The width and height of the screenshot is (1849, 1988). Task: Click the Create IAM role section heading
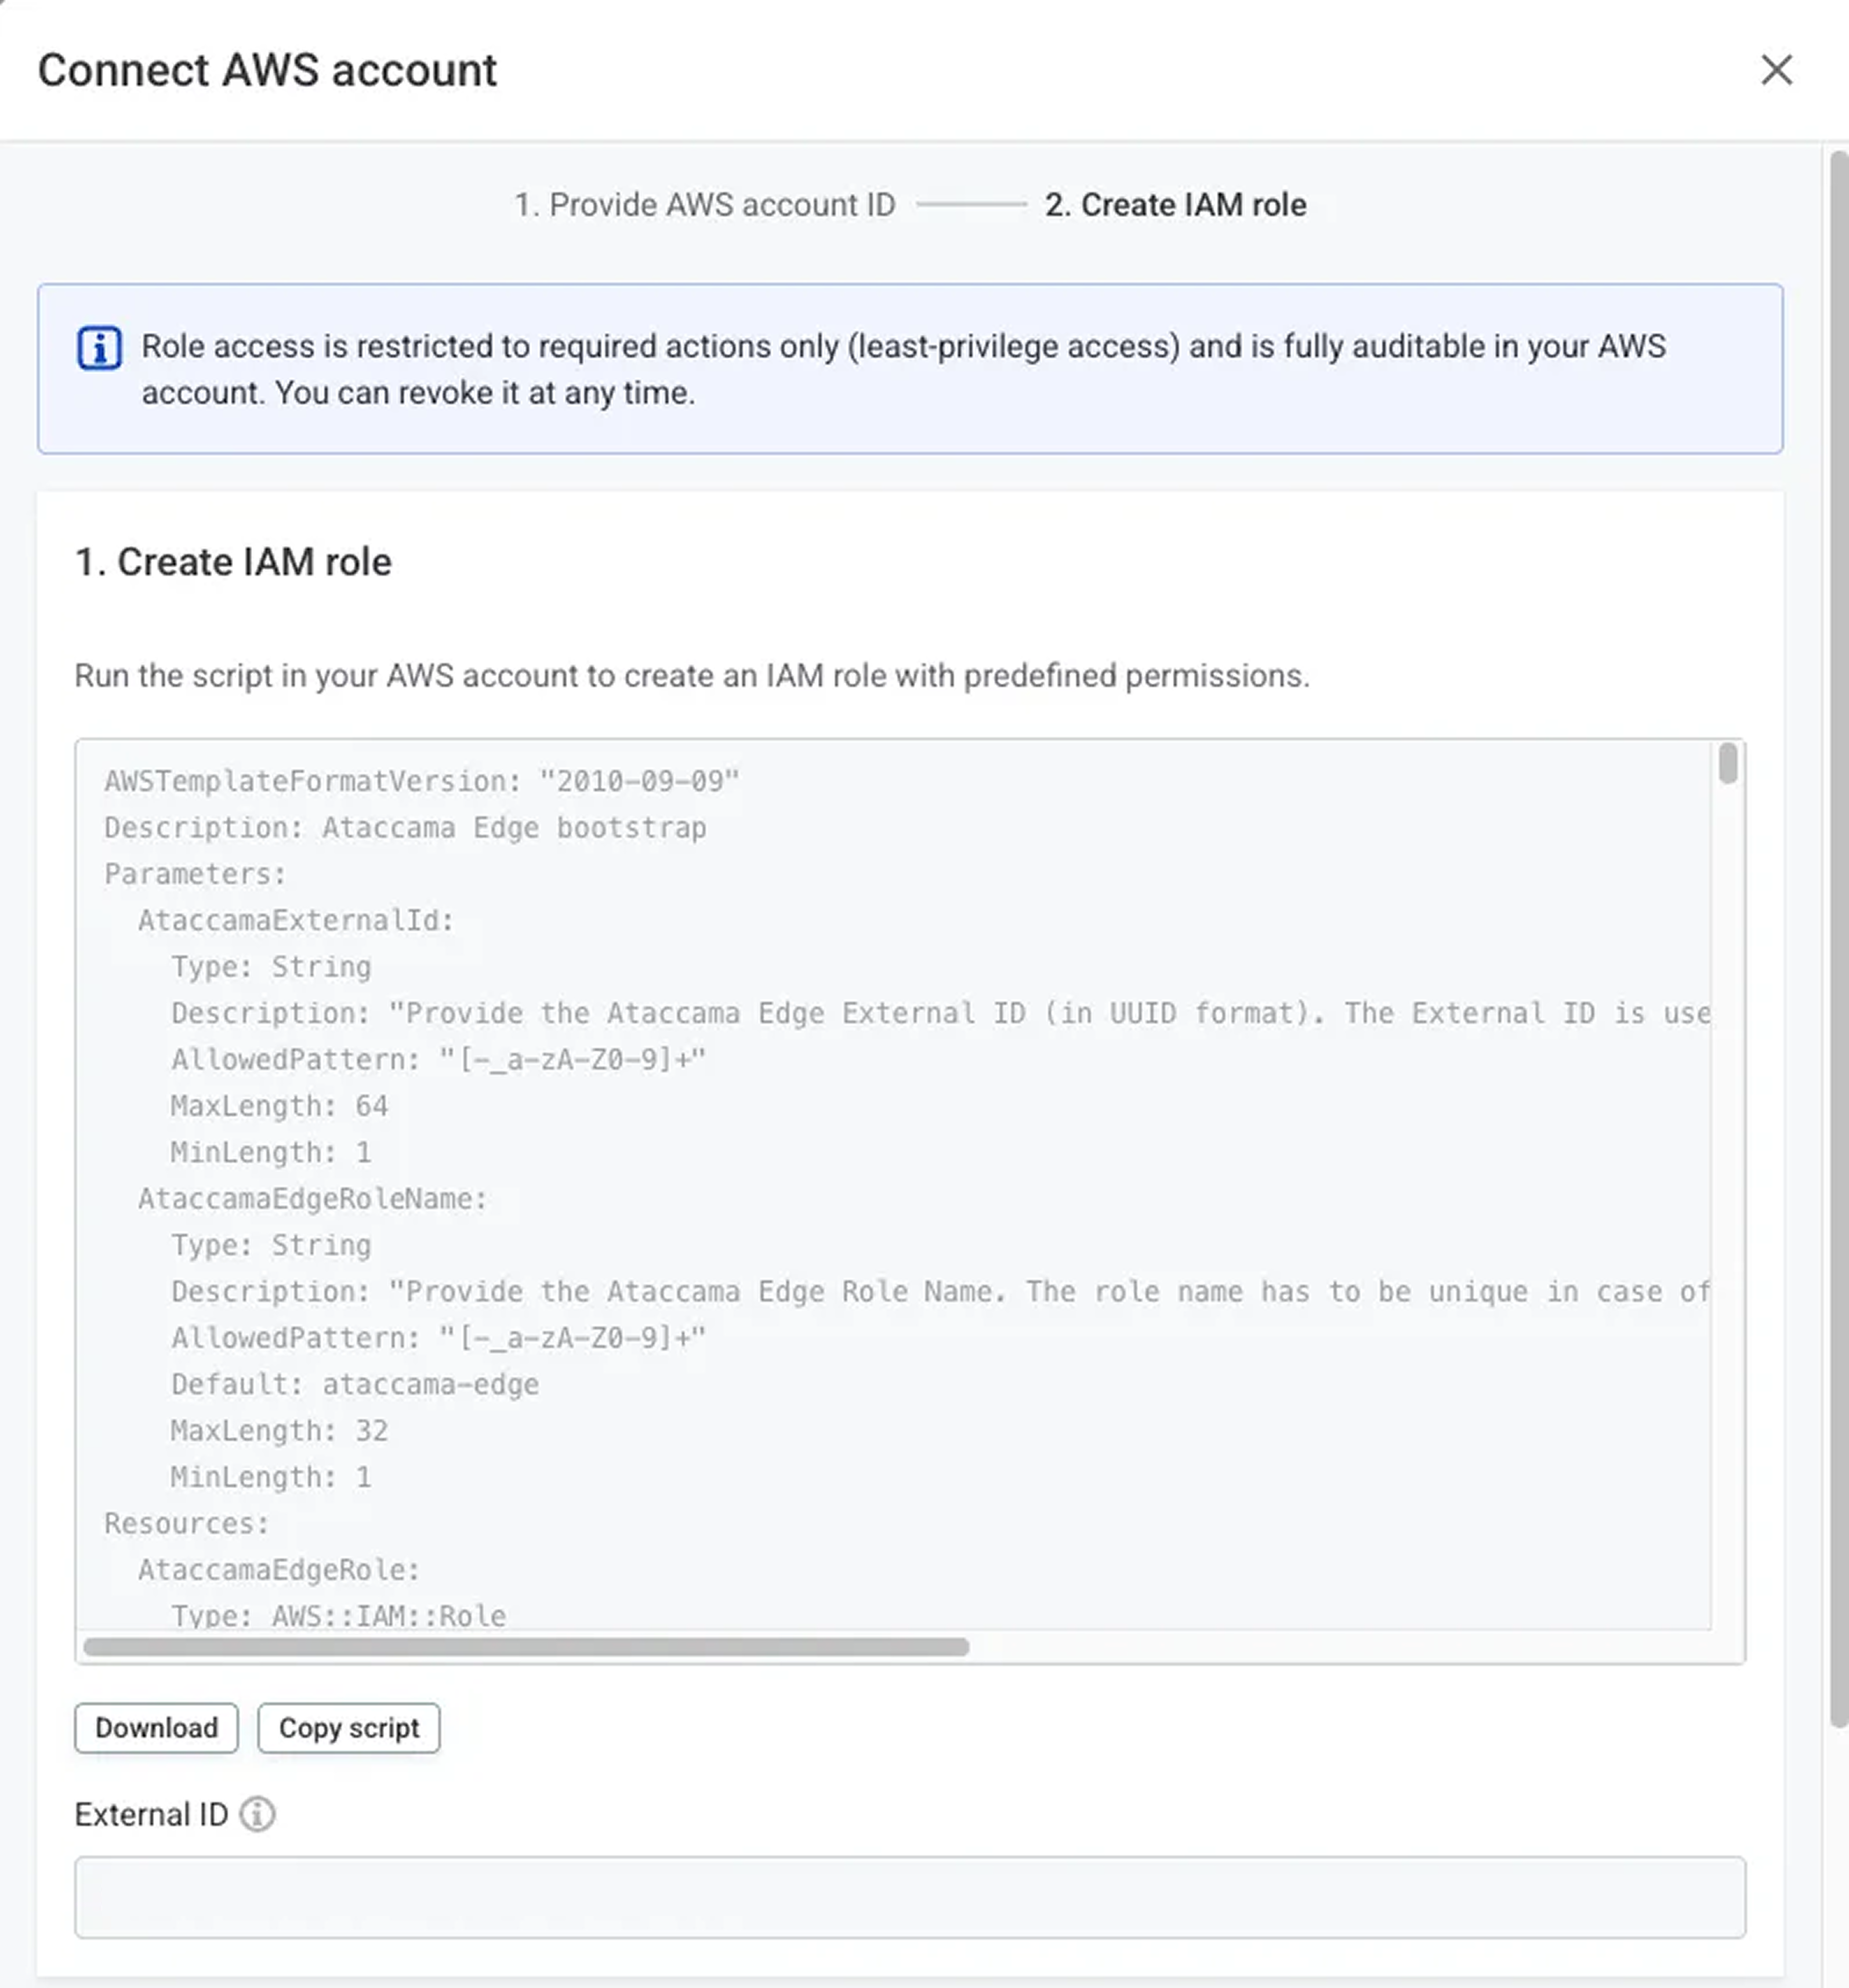(232, 561)
